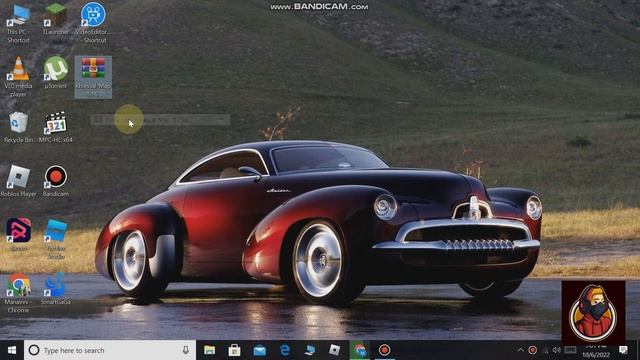Open the computer monitor taskbar icon
Screen dimensions: 640x360
310,350
